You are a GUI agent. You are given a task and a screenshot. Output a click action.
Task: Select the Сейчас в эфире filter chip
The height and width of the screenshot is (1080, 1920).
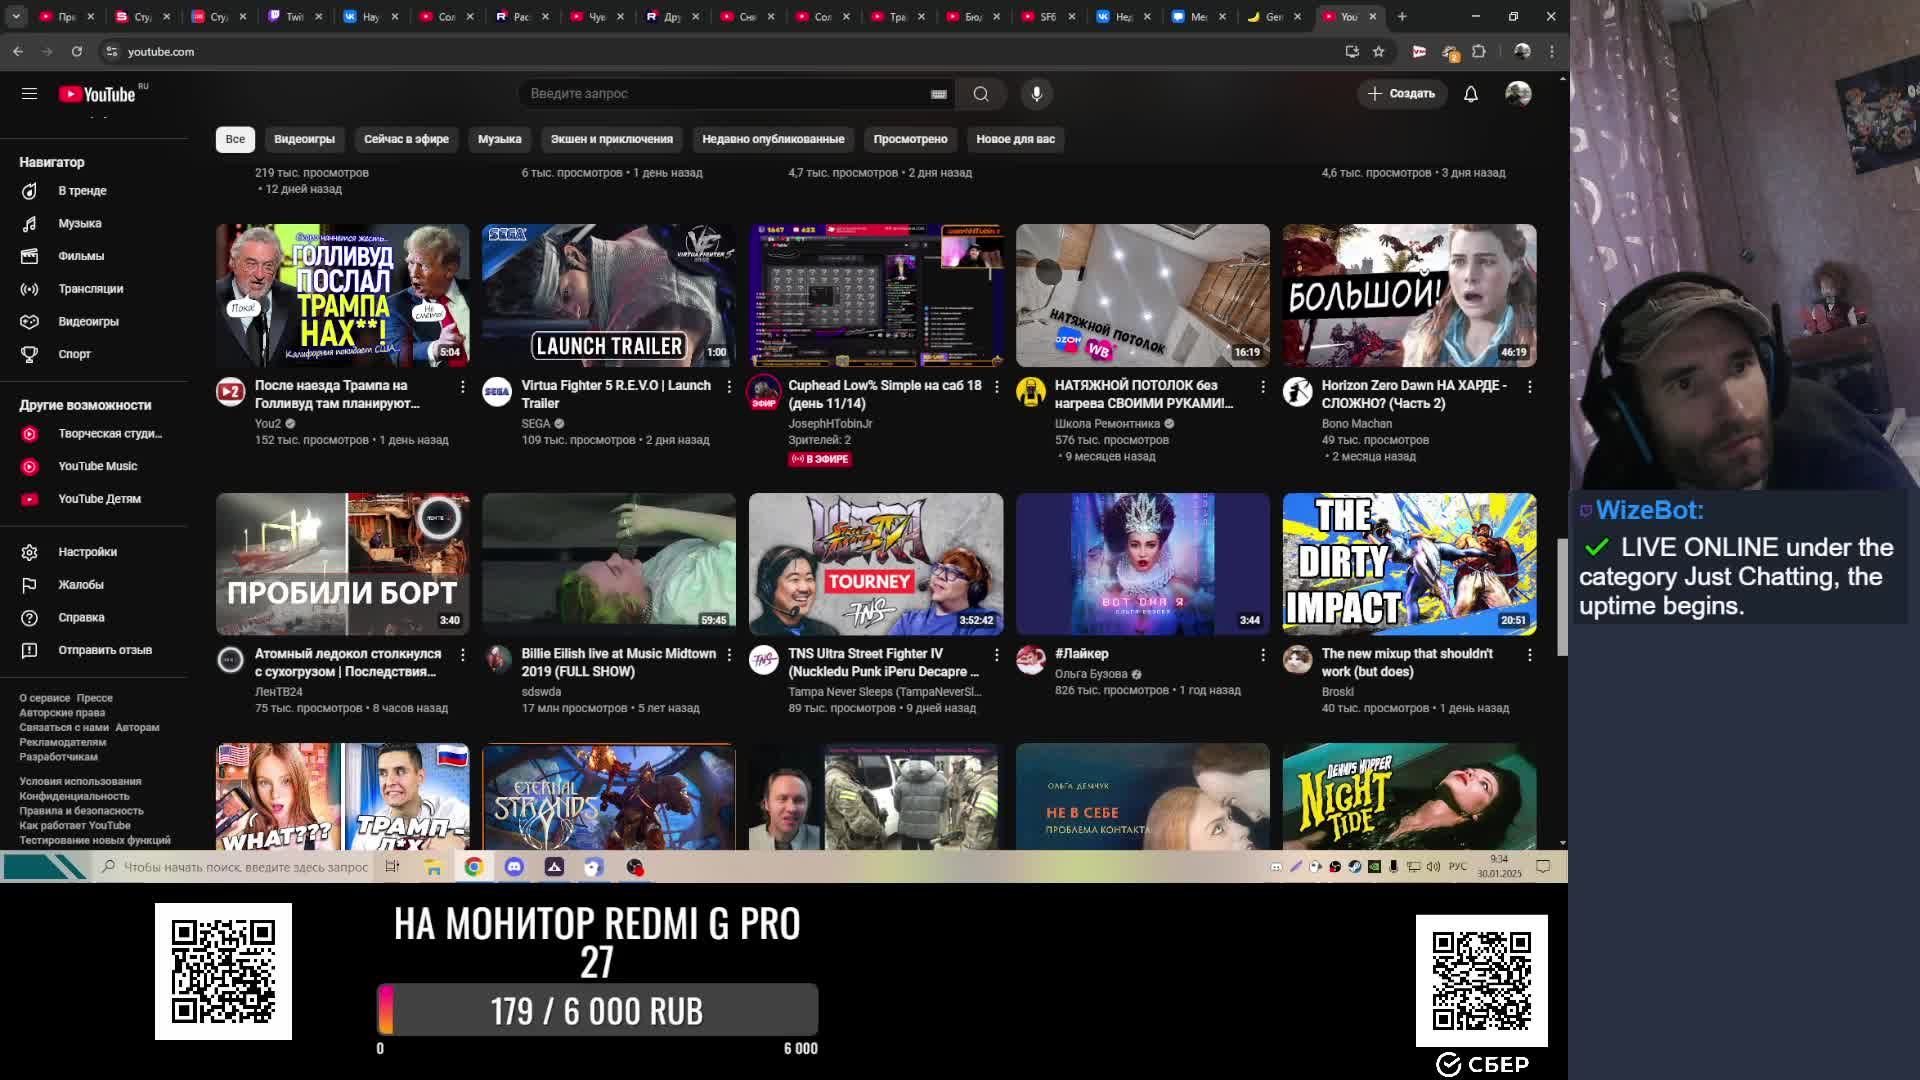(x=406, y=139)
